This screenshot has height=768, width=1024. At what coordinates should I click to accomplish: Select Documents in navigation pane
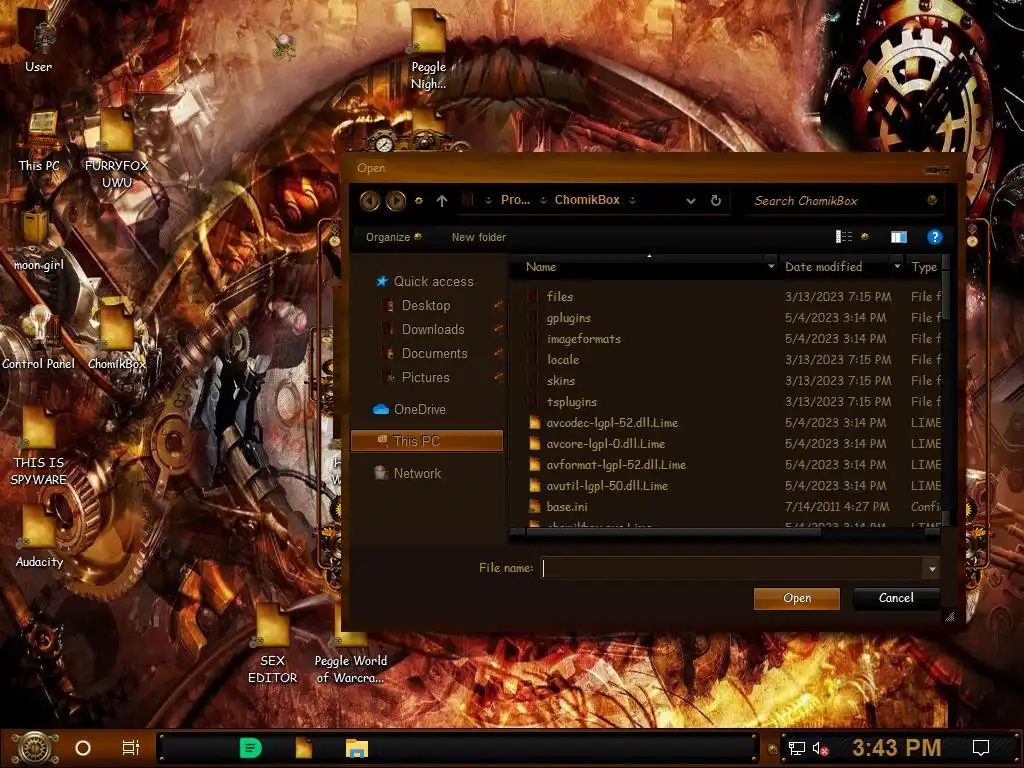pyautogui.click(x=434, y=353)
